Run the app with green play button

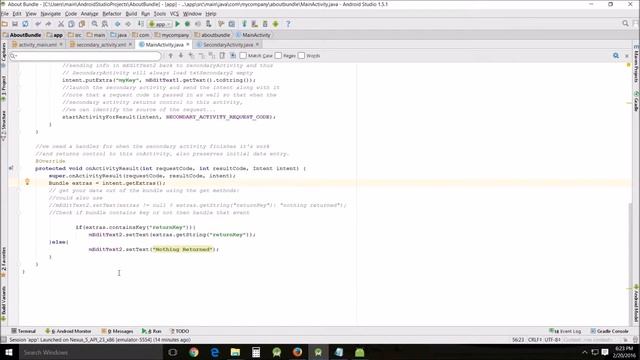177,24
